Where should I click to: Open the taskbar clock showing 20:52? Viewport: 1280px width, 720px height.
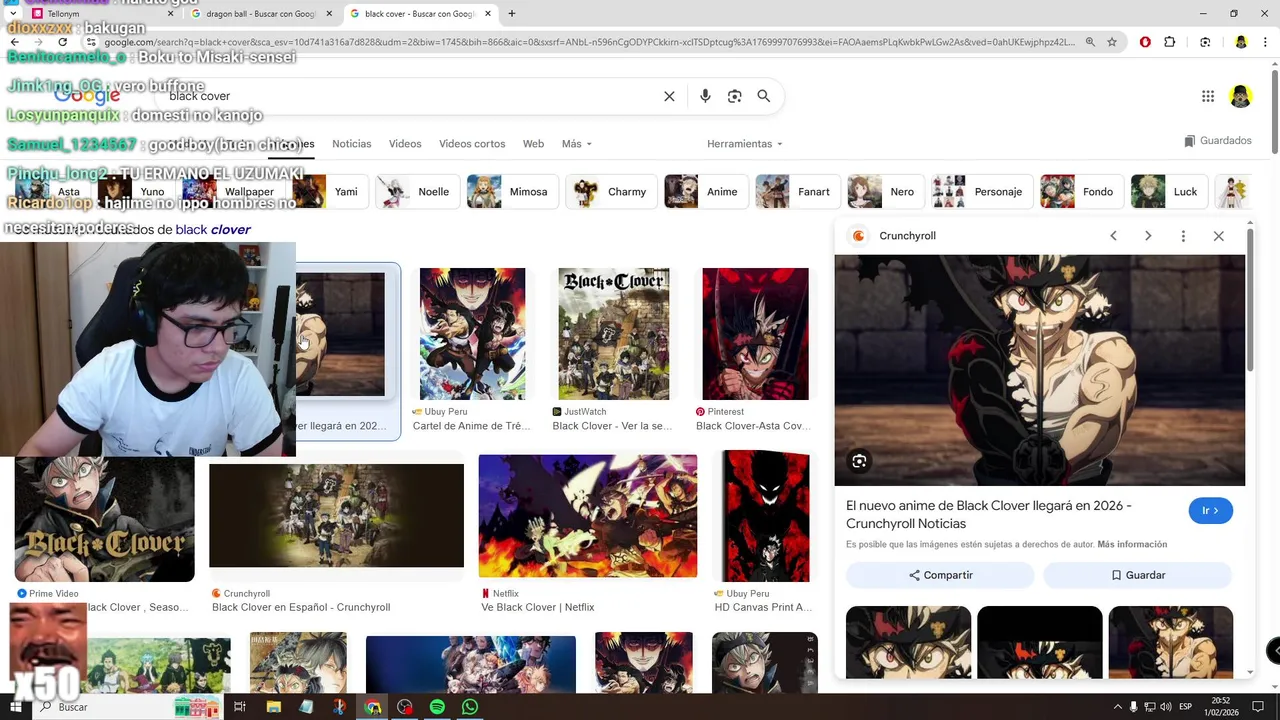pyautogui.click(x=1220, y=707)
